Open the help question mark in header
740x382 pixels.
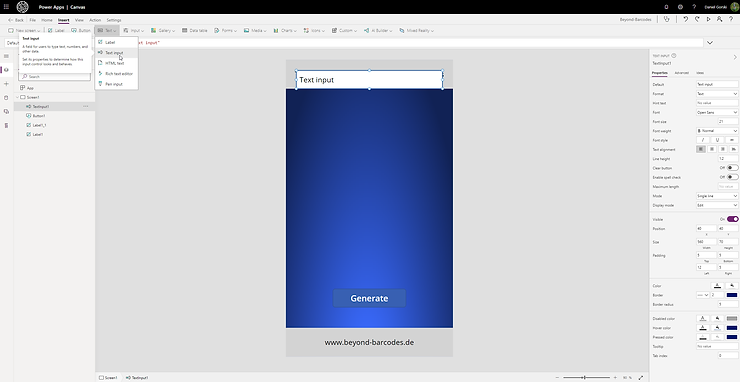coord(694,7)
